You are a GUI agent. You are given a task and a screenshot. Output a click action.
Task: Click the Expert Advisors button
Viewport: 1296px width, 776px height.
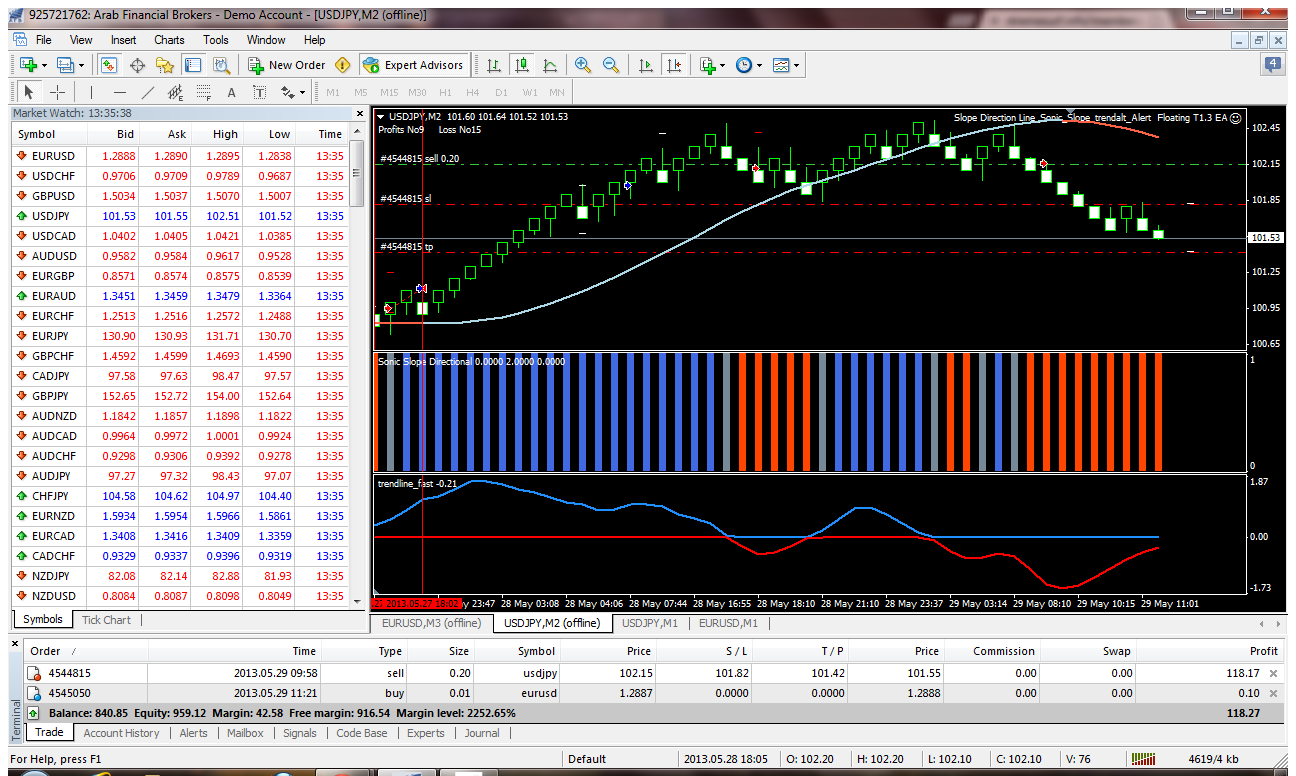click(414, 65)
